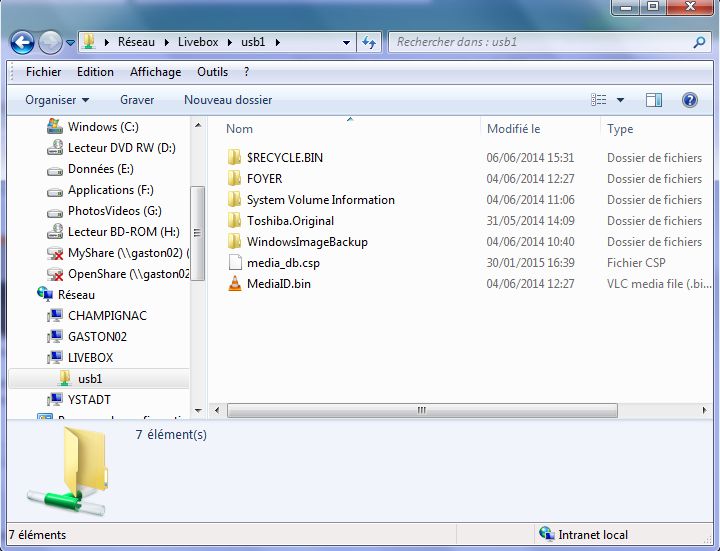Image resolution: width=720 pixels, height=551 pixels.
Task: Expand the arrow after Réseau in breadcrumb
Action: pyautogui.click(x=167, y=42)
